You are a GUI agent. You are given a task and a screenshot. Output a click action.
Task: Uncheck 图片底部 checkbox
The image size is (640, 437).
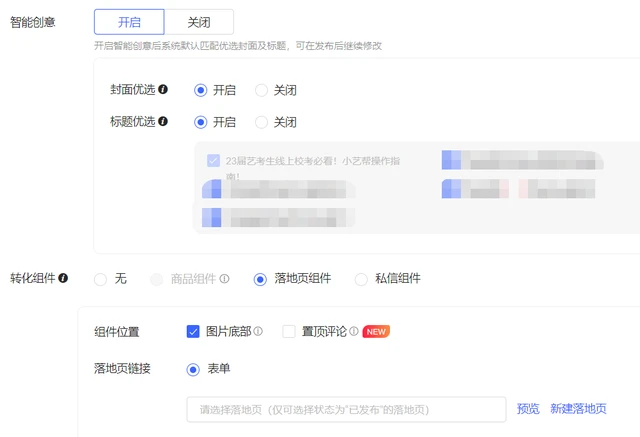click(193, 331)
